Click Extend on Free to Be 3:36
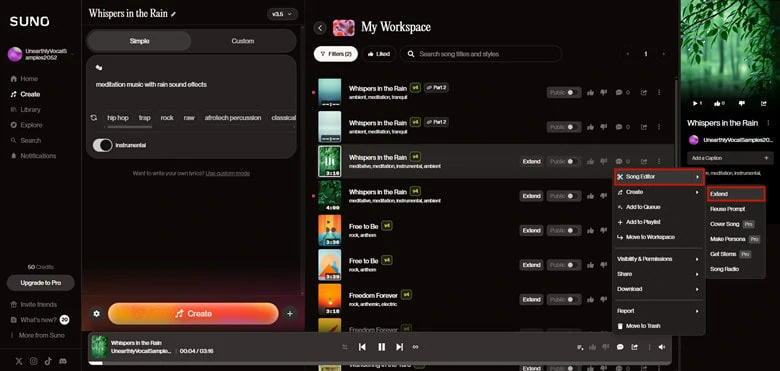 click(531, 231)
